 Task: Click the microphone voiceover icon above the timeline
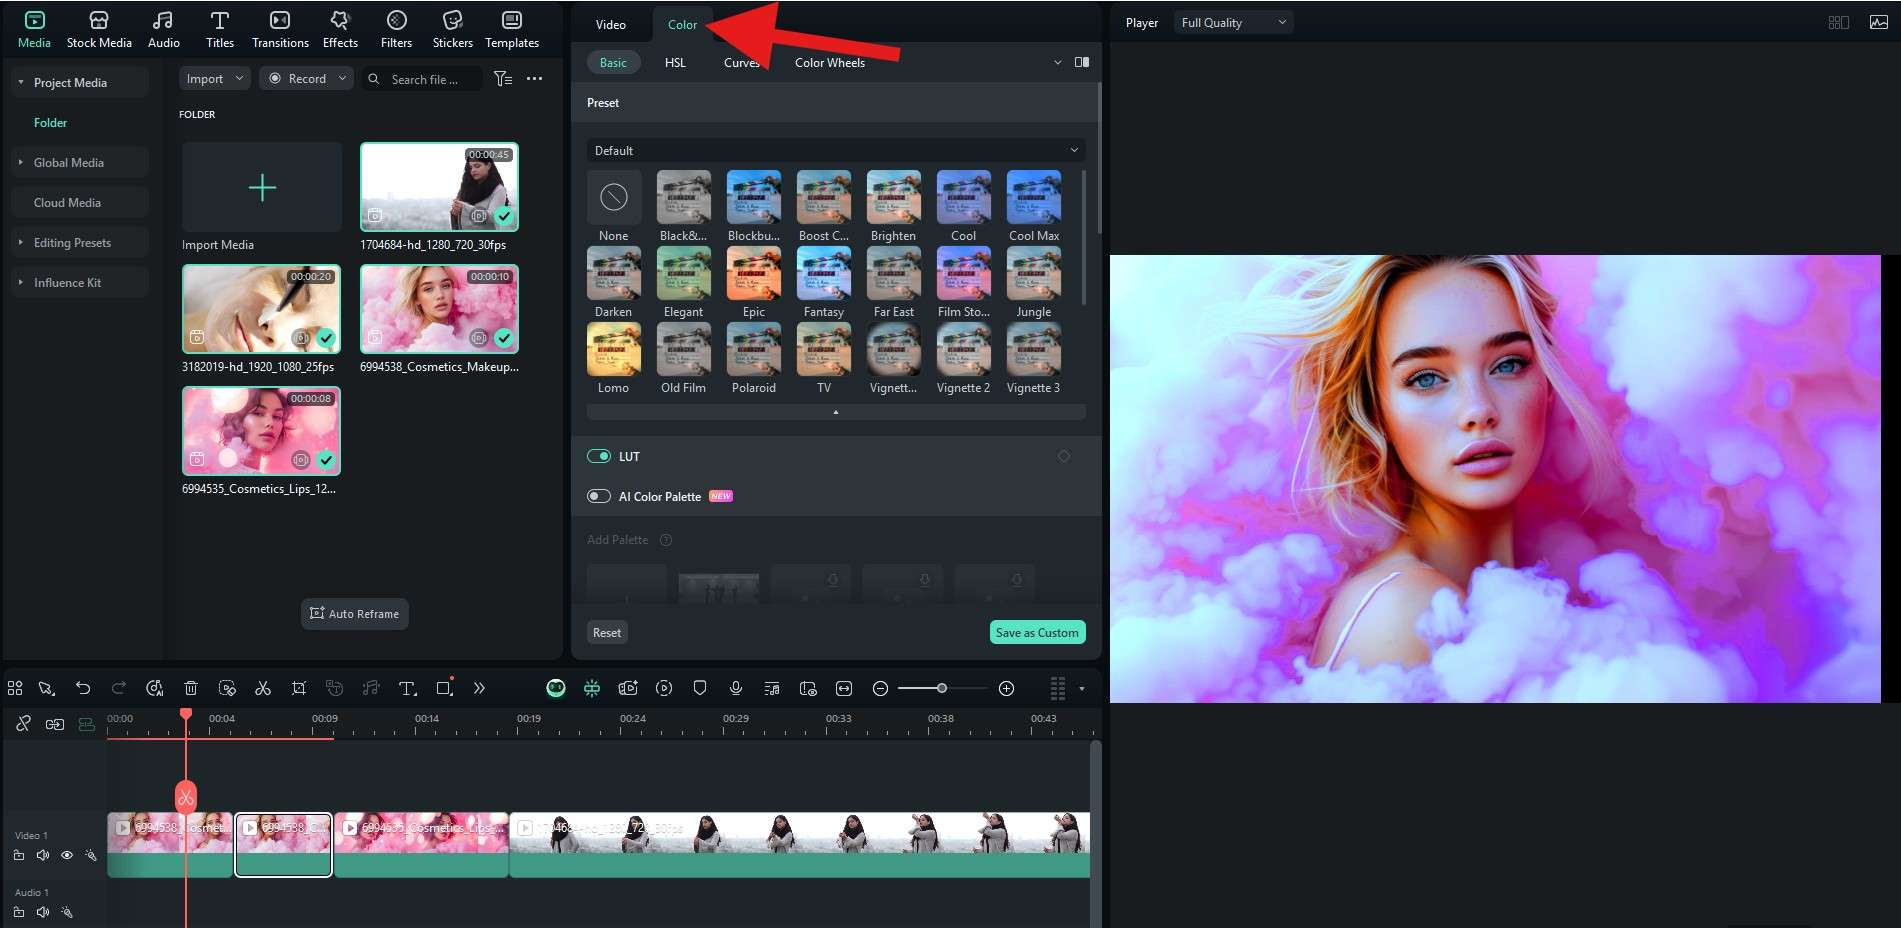tap(736, 688)
